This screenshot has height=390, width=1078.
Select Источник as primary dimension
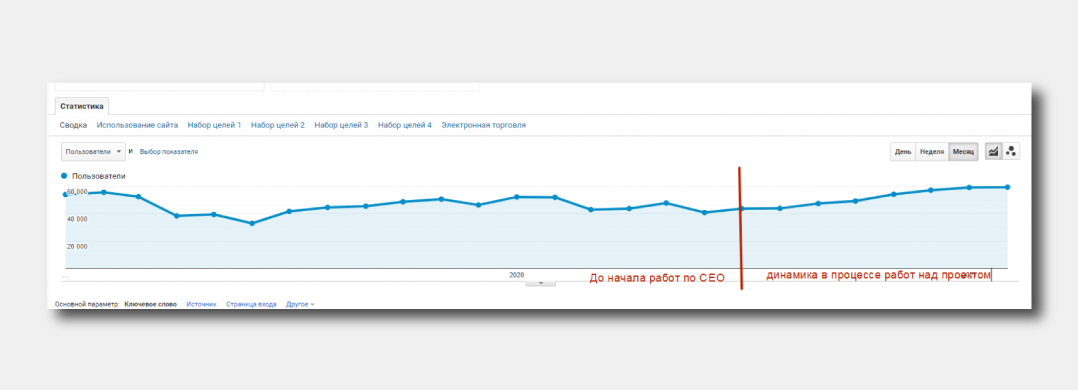(201, 304)
